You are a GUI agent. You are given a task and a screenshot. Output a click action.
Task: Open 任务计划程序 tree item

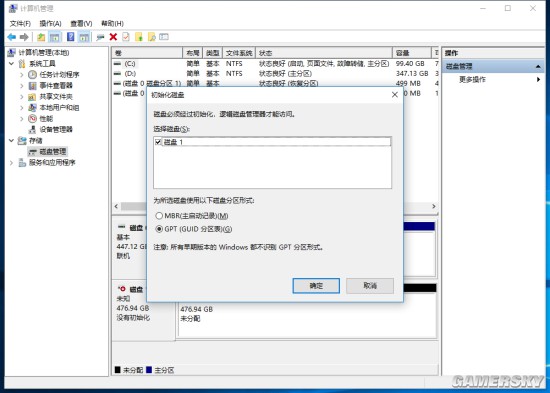pos(59,74)
